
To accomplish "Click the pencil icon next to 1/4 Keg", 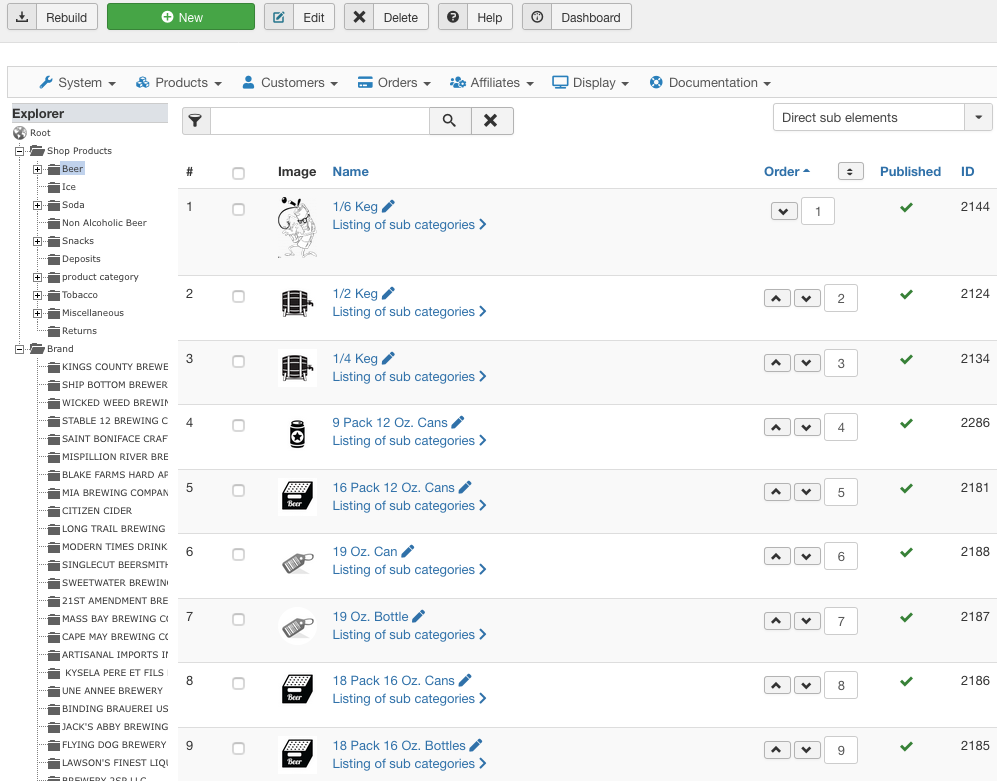I will [388, 358].
